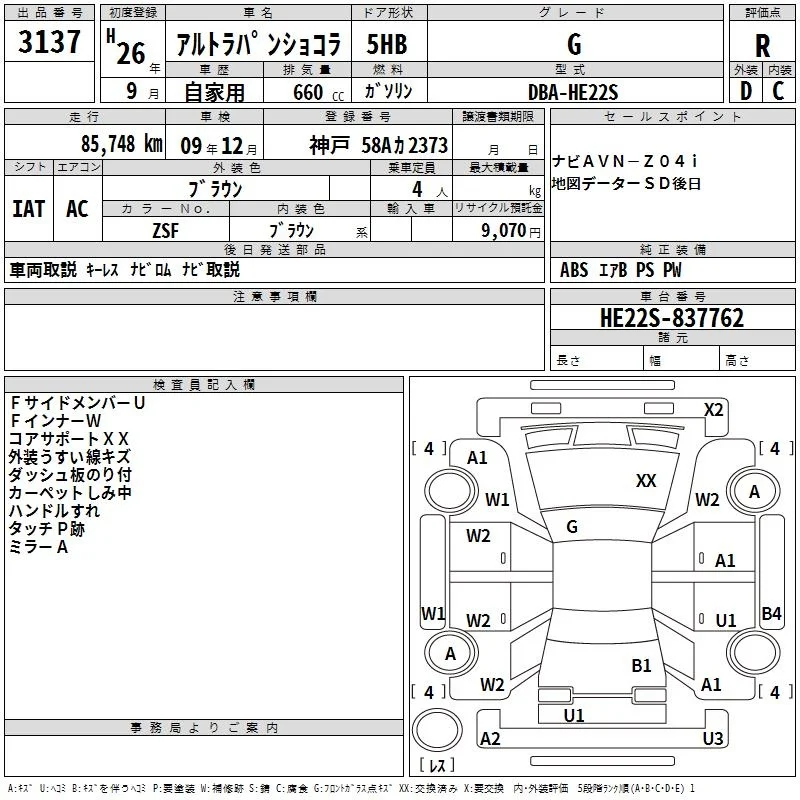Select the vehicle history 自家用

(x=214, y=92)
